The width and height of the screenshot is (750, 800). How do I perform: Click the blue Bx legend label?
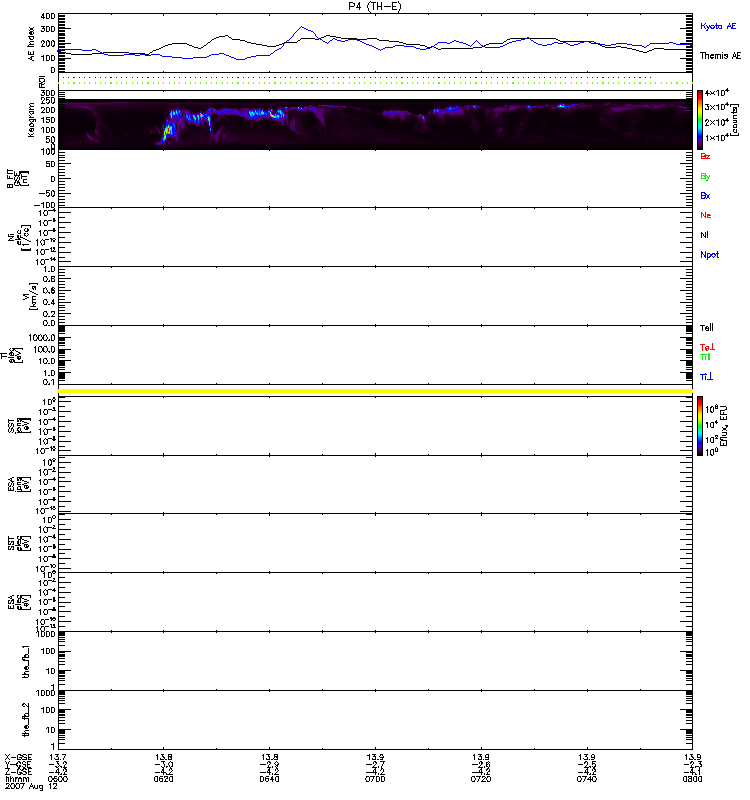[705, 195]
